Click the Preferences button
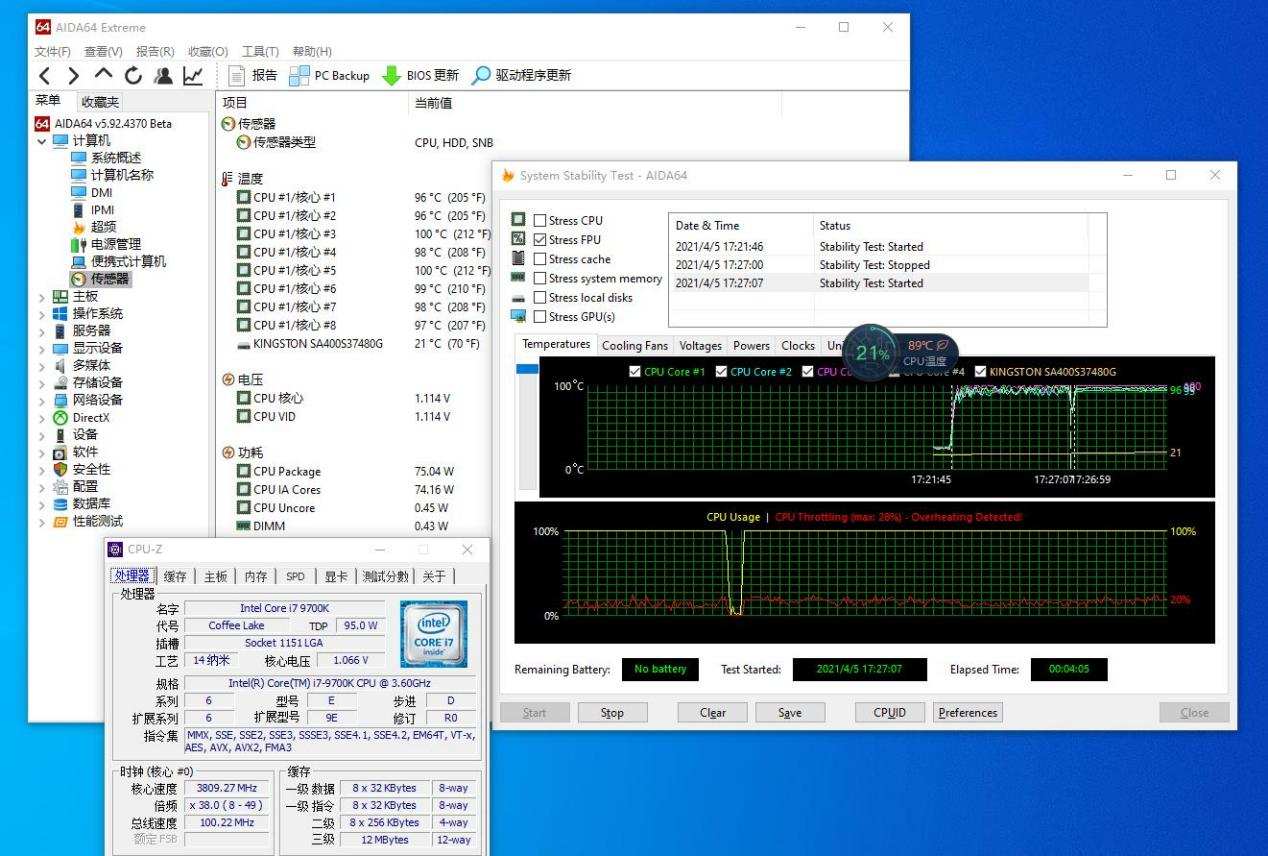1268x856 pixels. pos(967,713)
